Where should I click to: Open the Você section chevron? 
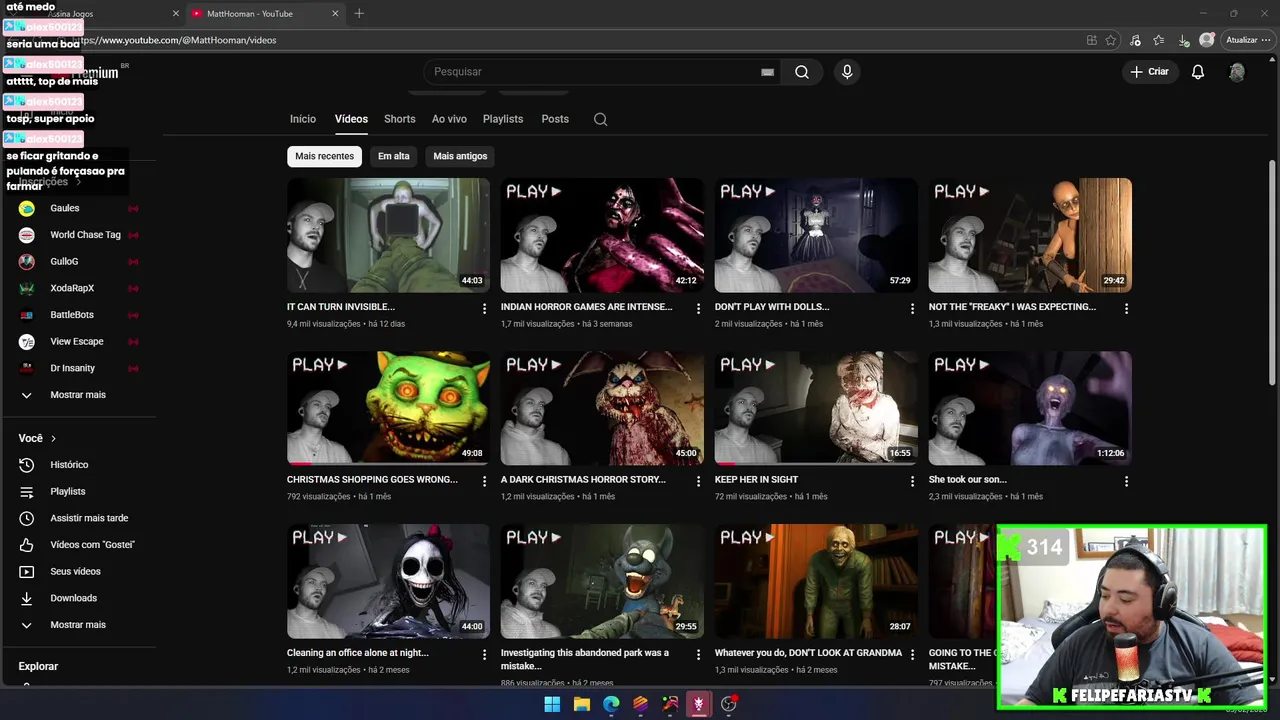[x=53, y=438]
